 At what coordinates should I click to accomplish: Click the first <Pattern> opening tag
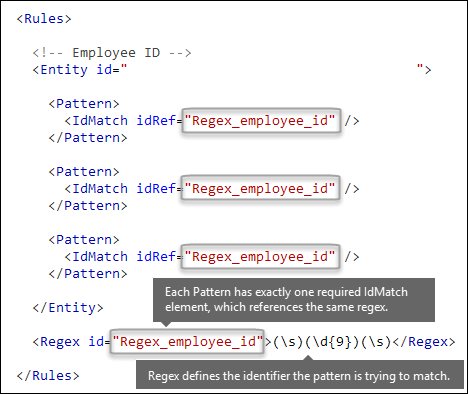tap(84, 104)
